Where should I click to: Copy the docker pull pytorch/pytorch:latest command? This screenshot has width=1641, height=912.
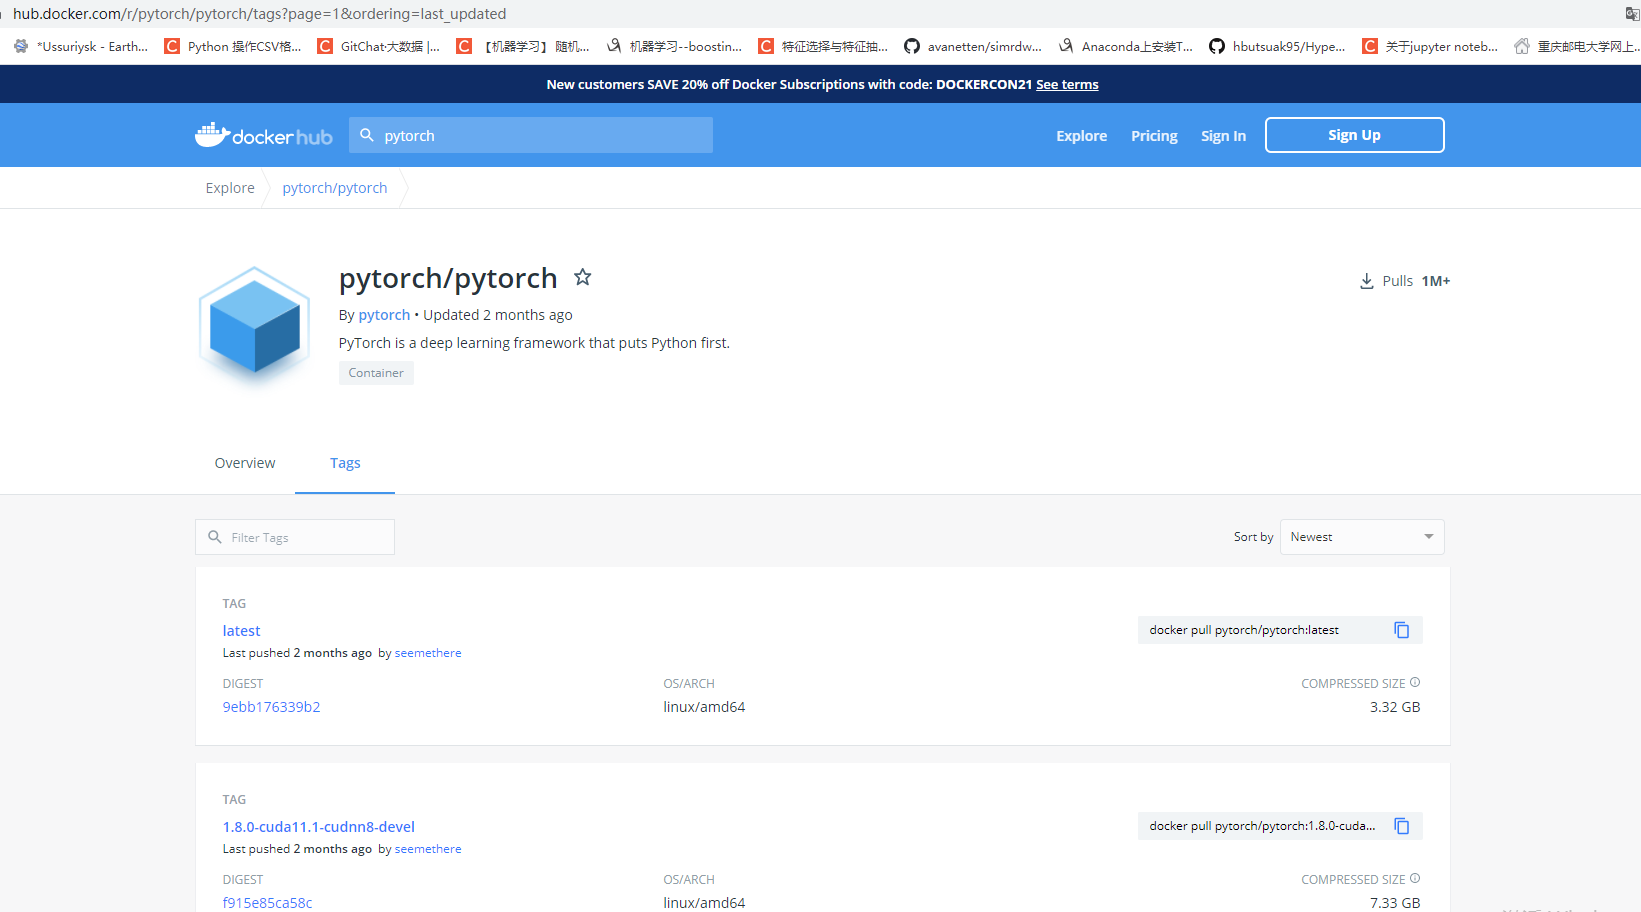coord(1401,629)
